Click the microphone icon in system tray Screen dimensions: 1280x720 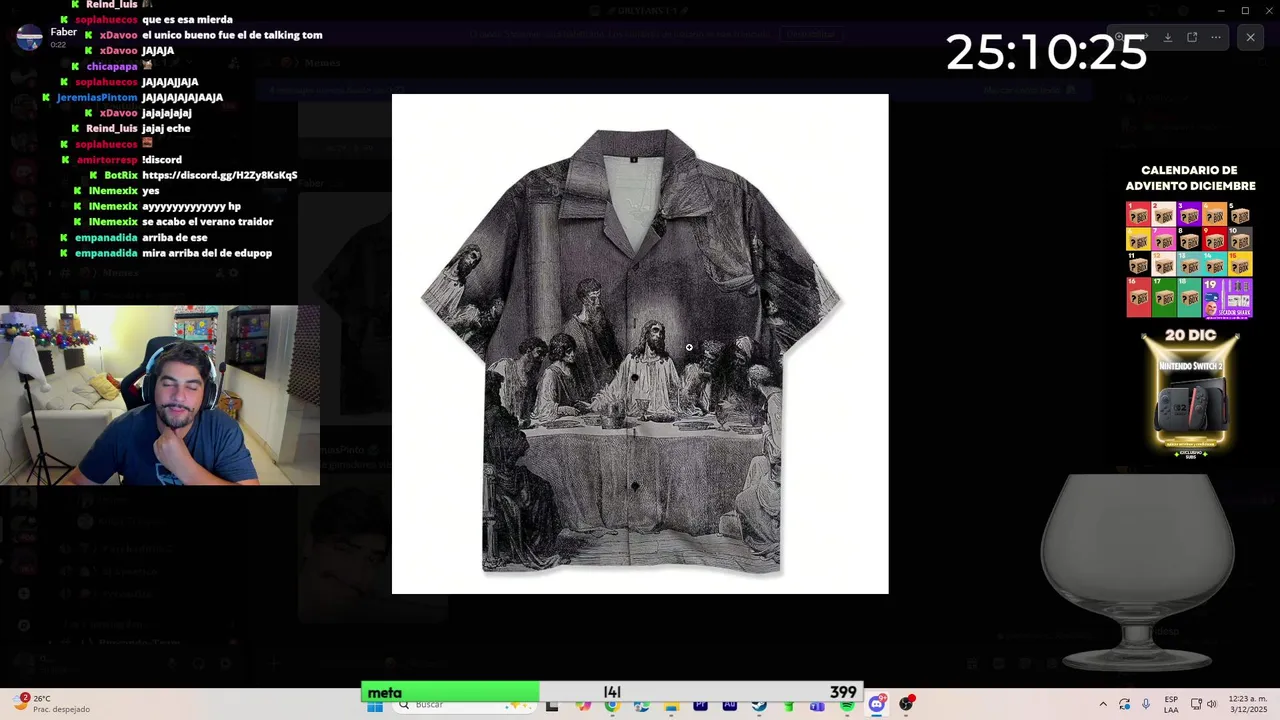pos(1146,704)
